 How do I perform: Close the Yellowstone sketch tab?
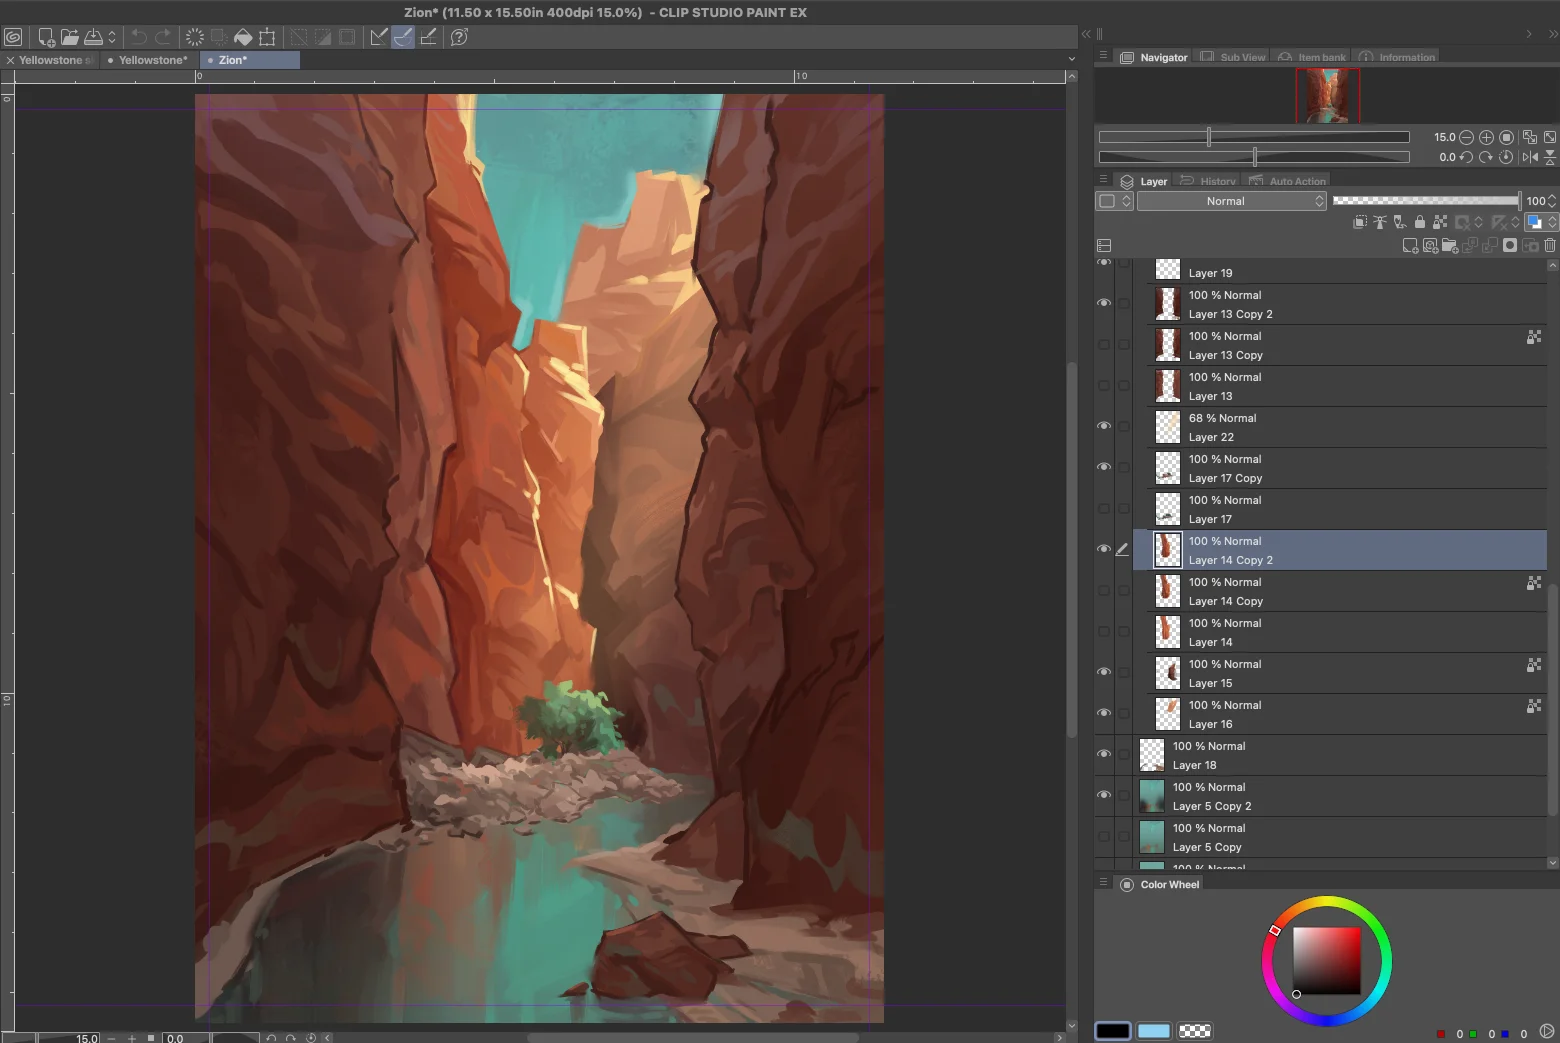pyautogui.click(x=10, y=60)
